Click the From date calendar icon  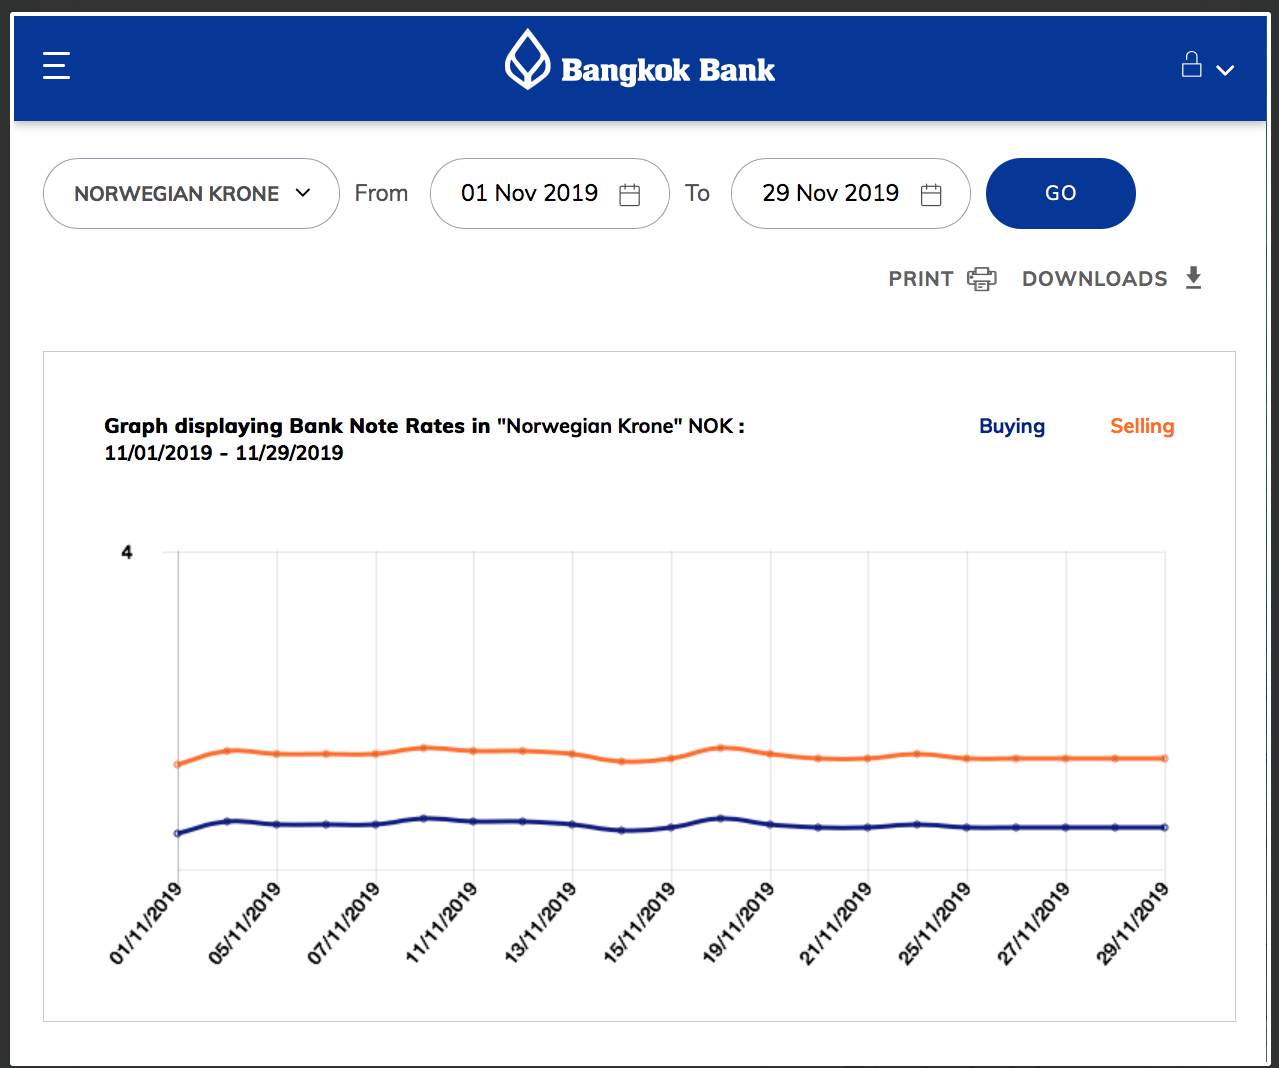coord(629,194)
